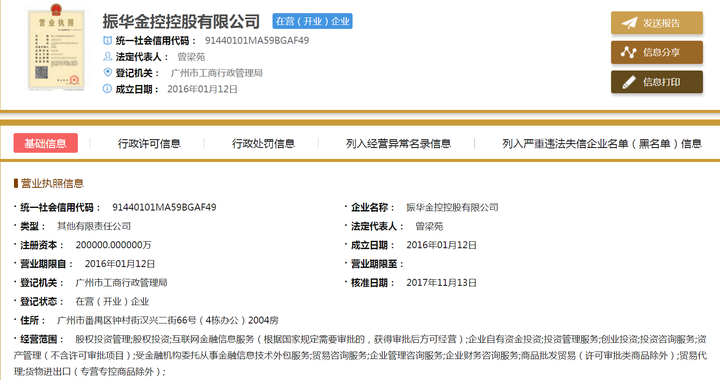Open the 行政处罚信息 tab
The height and width of the screenshot is (380, 720).
click(x=263, y=144)
